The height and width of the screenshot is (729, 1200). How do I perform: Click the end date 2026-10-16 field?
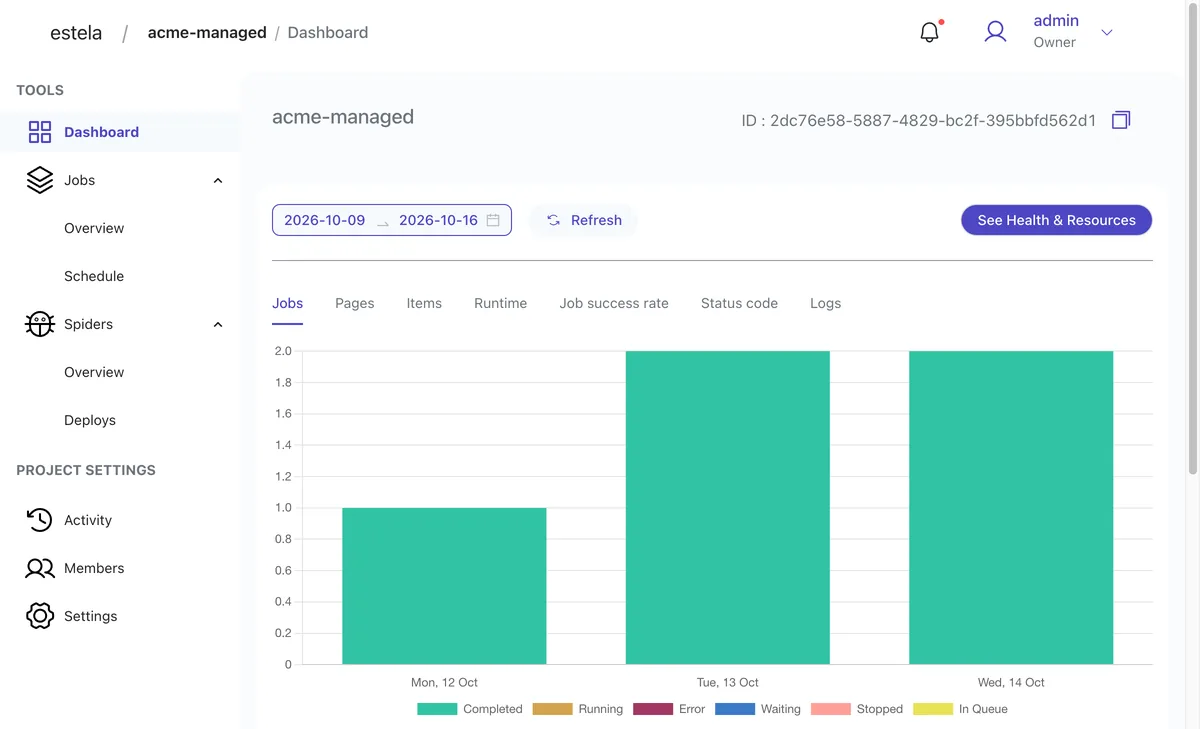[x=438, y=220]
